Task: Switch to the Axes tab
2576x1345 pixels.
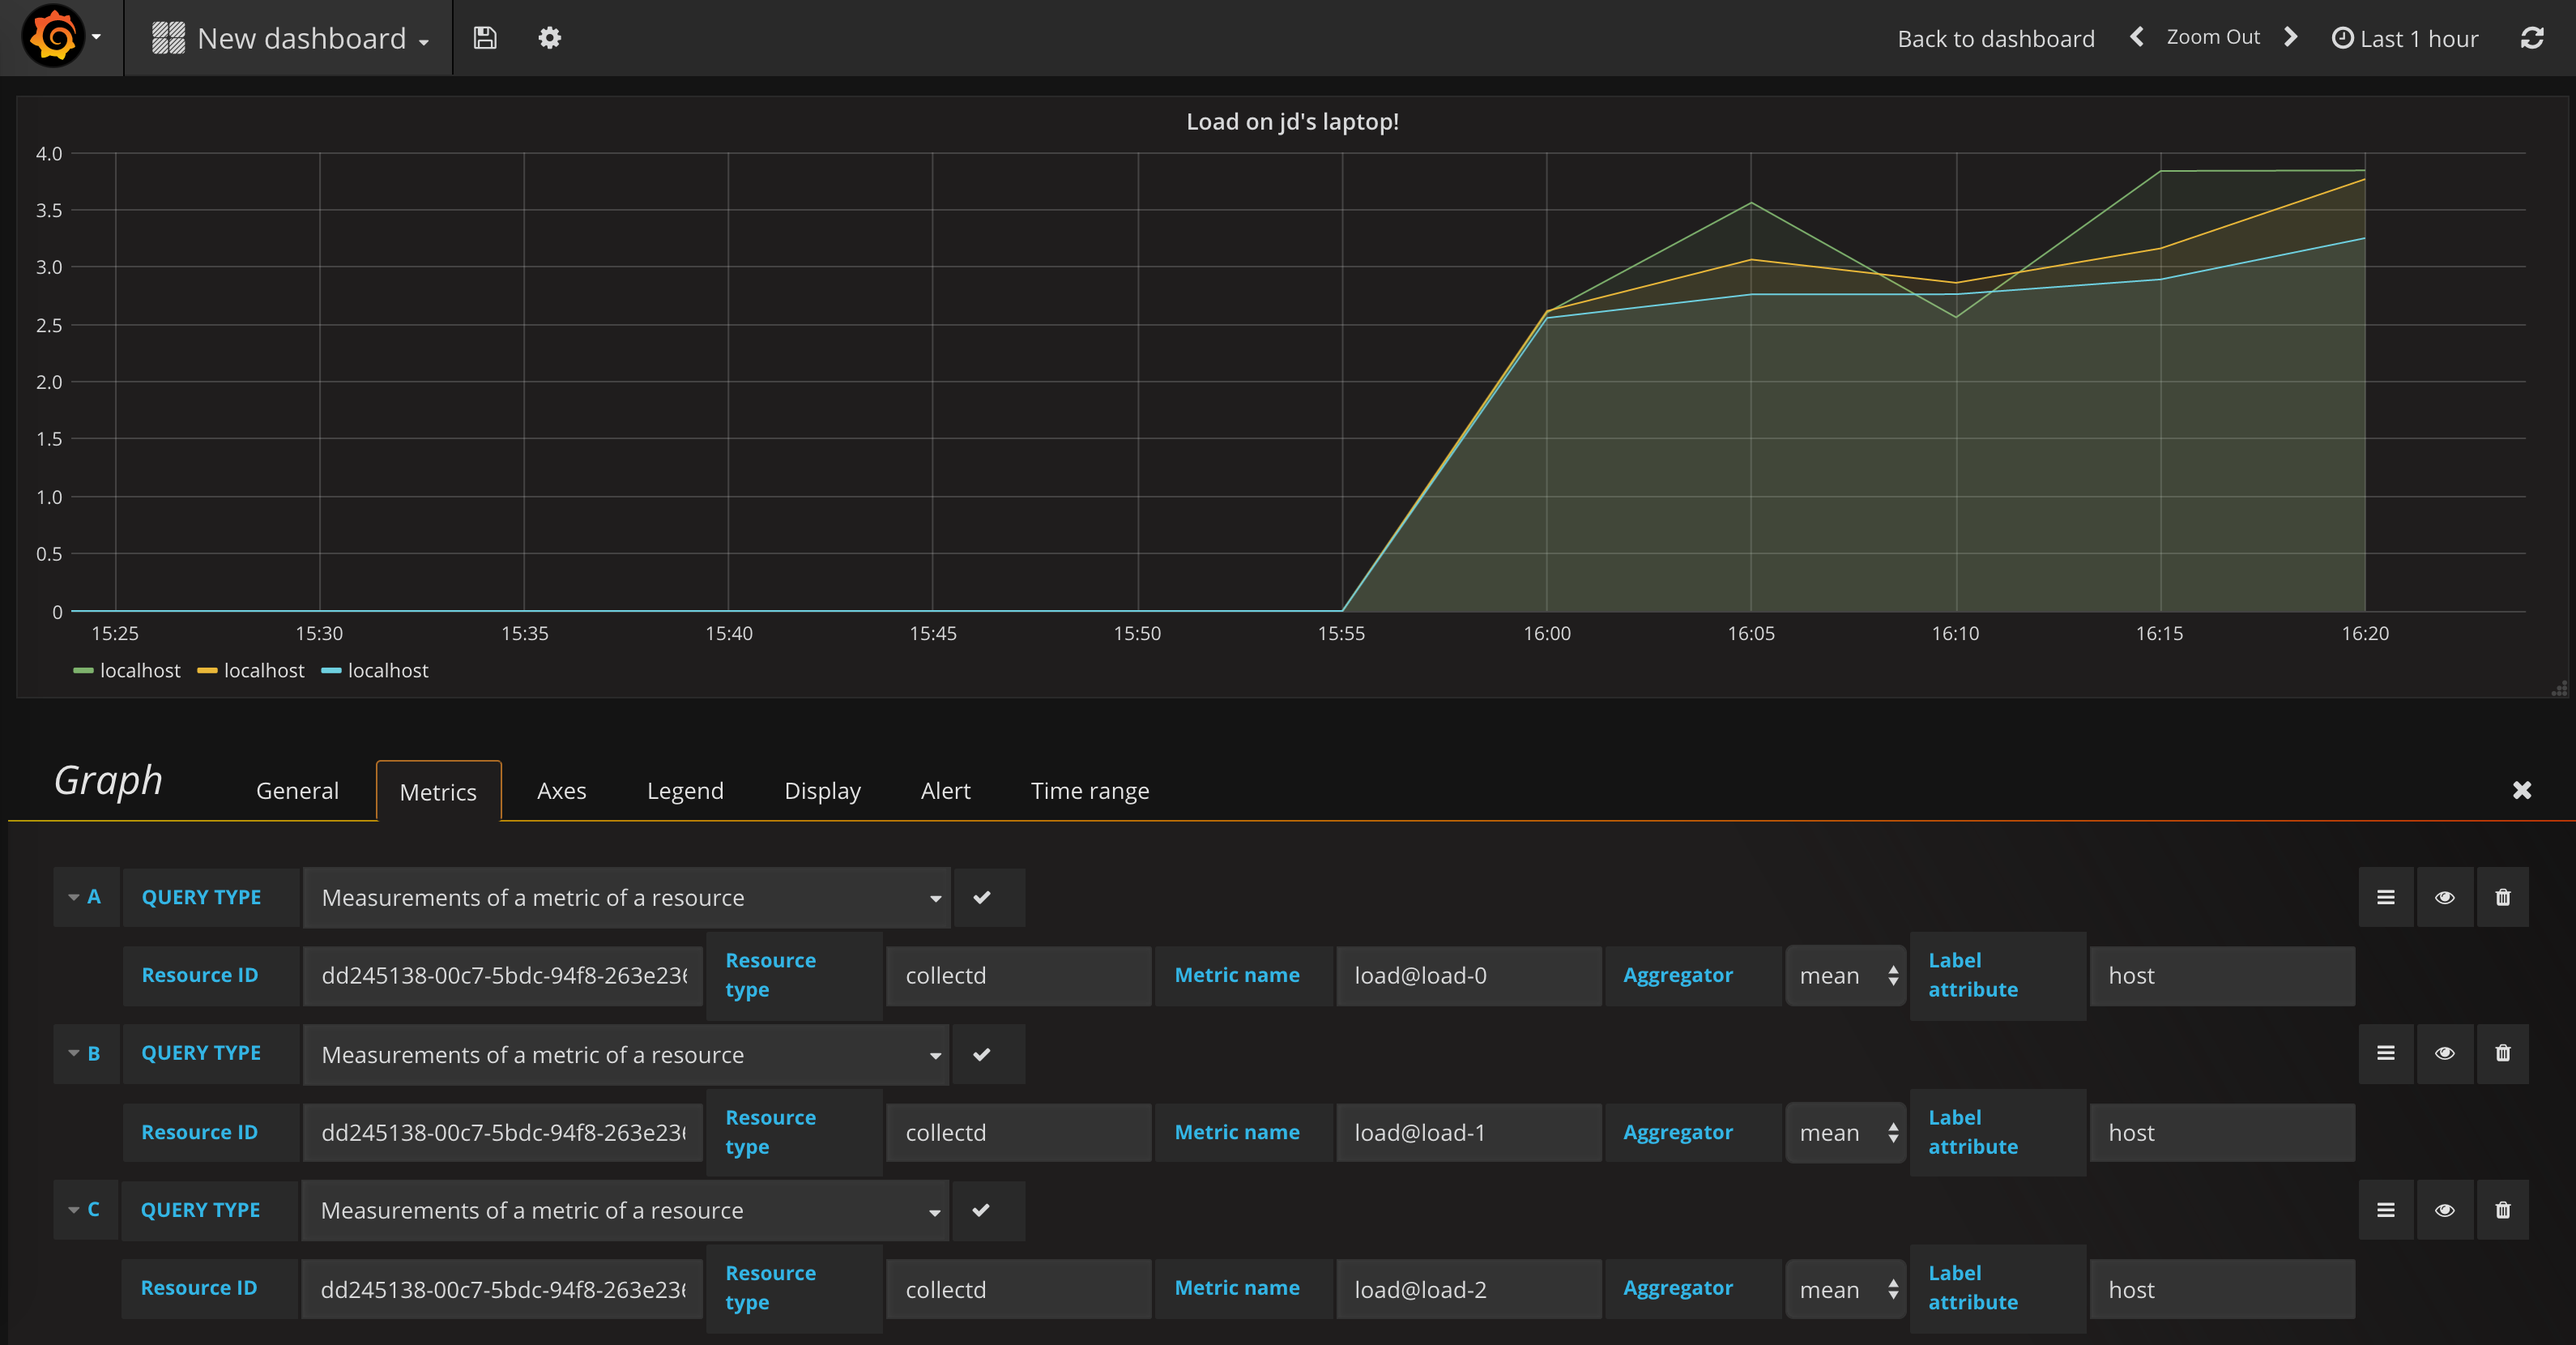Action: tap(561, 791)
